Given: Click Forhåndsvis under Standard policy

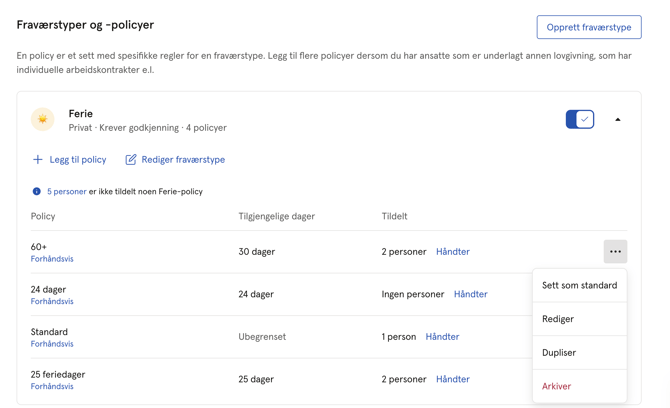Looking at the screenshot, I should [52, 344].
